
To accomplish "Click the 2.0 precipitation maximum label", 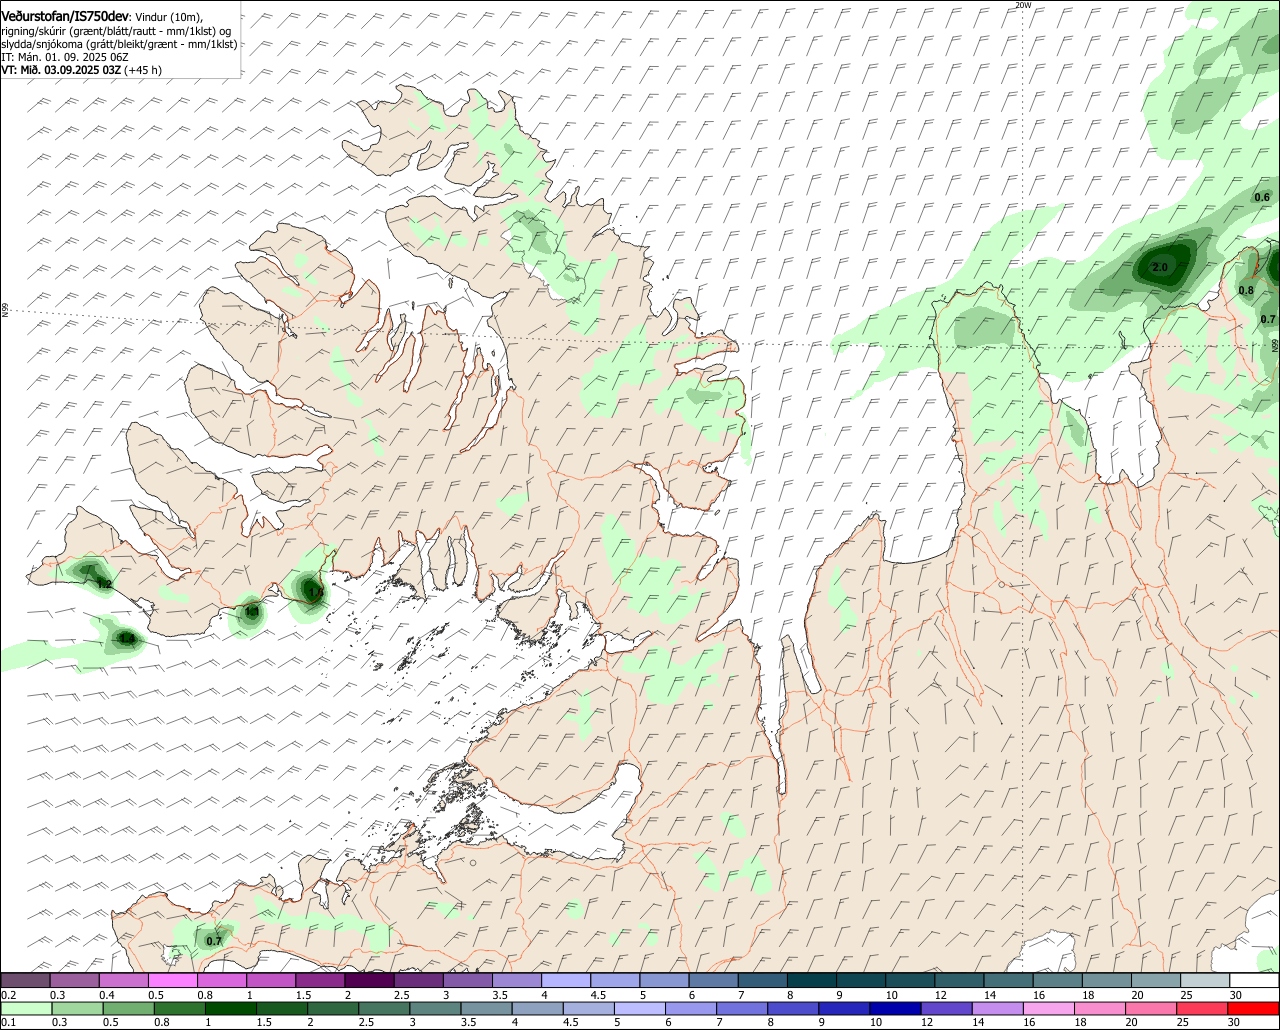I will 1160,267.
